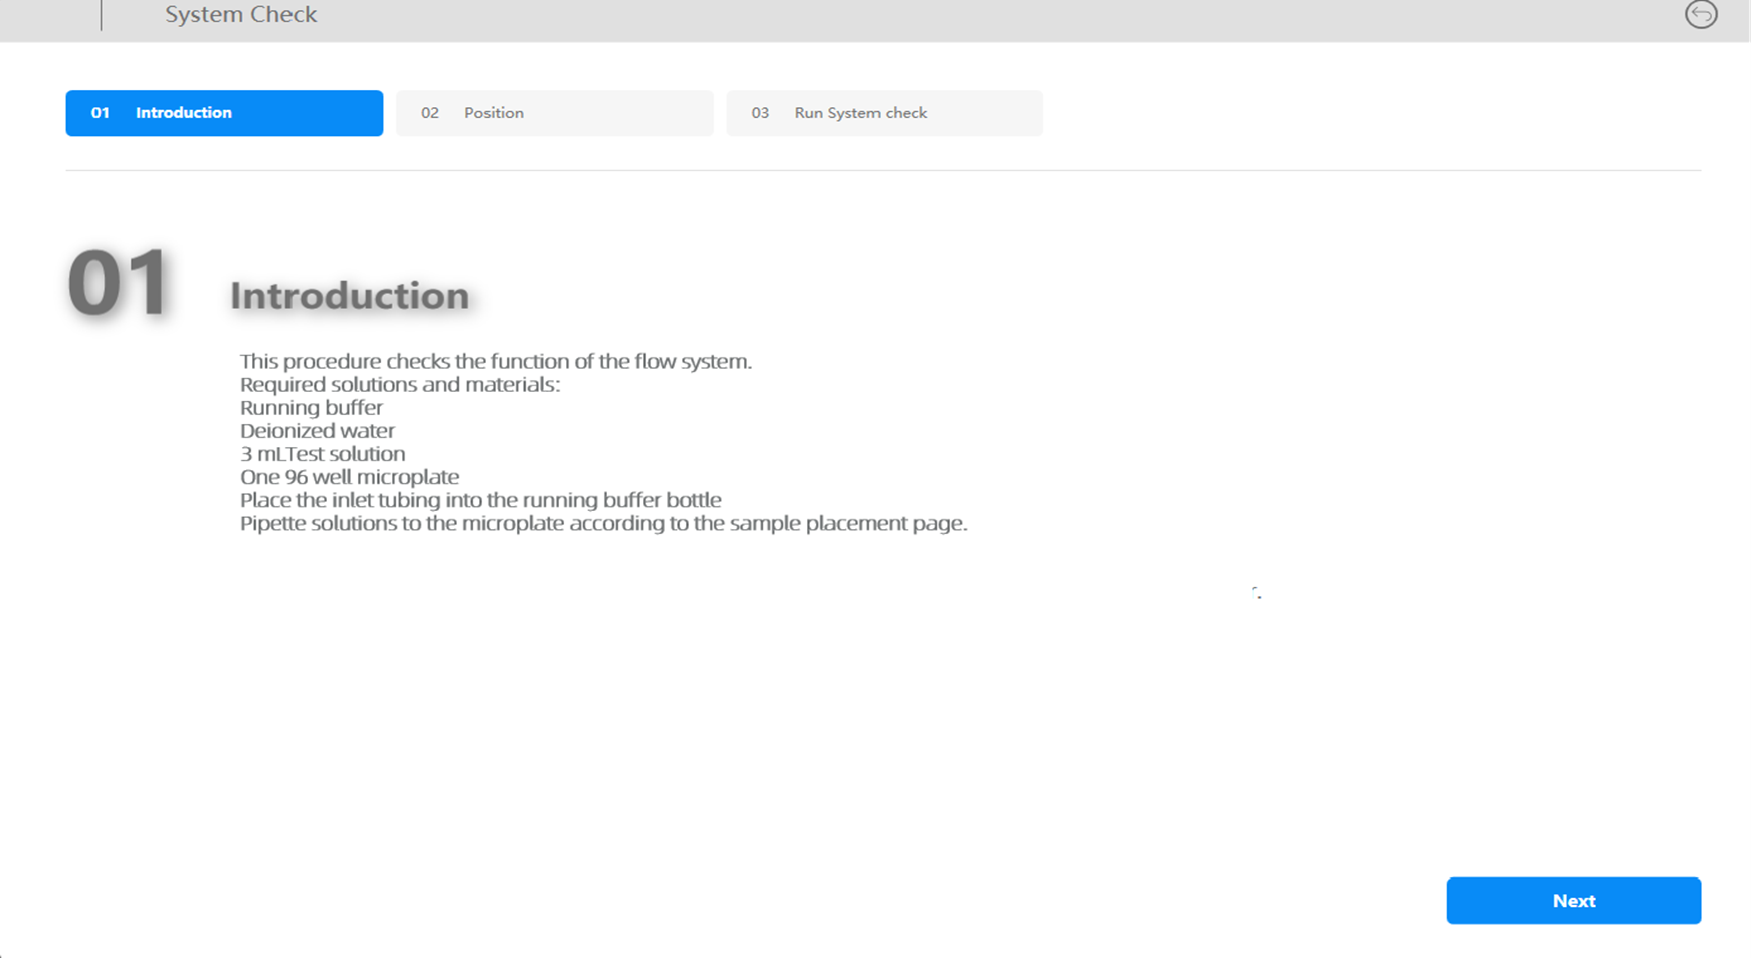Image resolution: width=1752 pixels, height=958 pixels.
Task: Click the 02 number in Position tab
Action: (430, 113)
